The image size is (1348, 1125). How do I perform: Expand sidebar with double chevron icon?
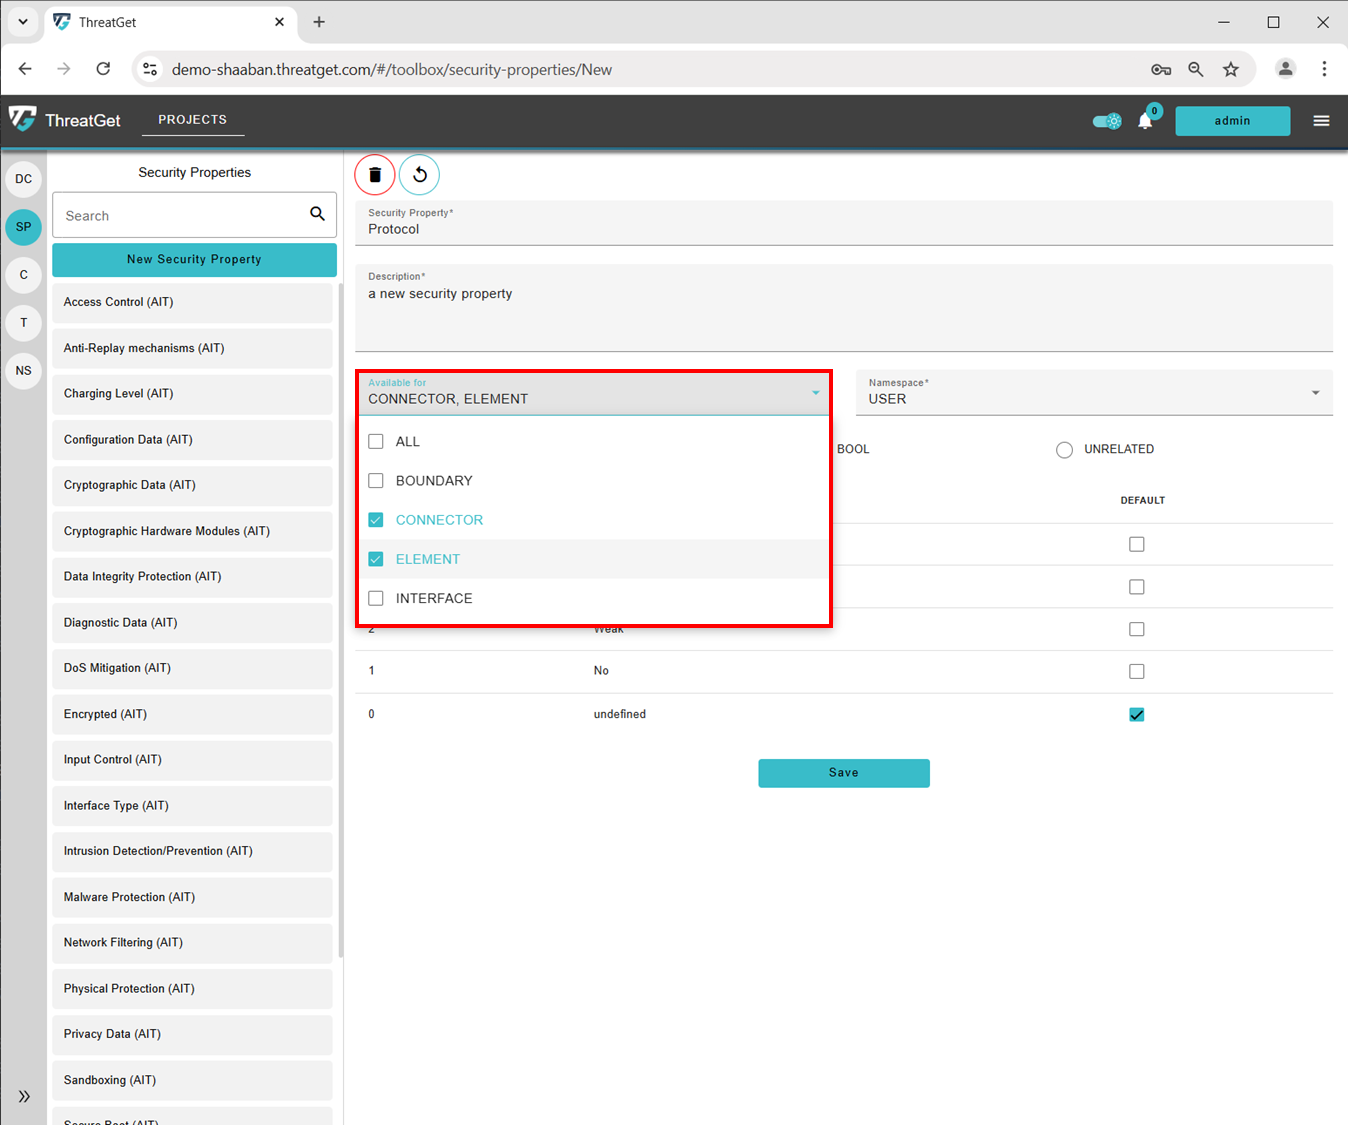click(24, 1096)
